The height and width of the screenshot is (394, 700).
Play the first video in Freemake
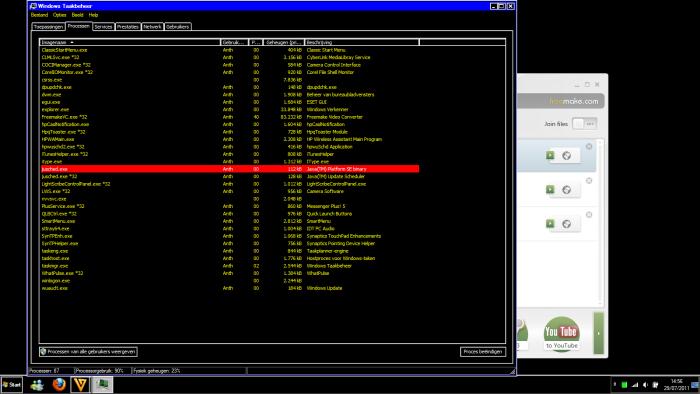(550, 155)
